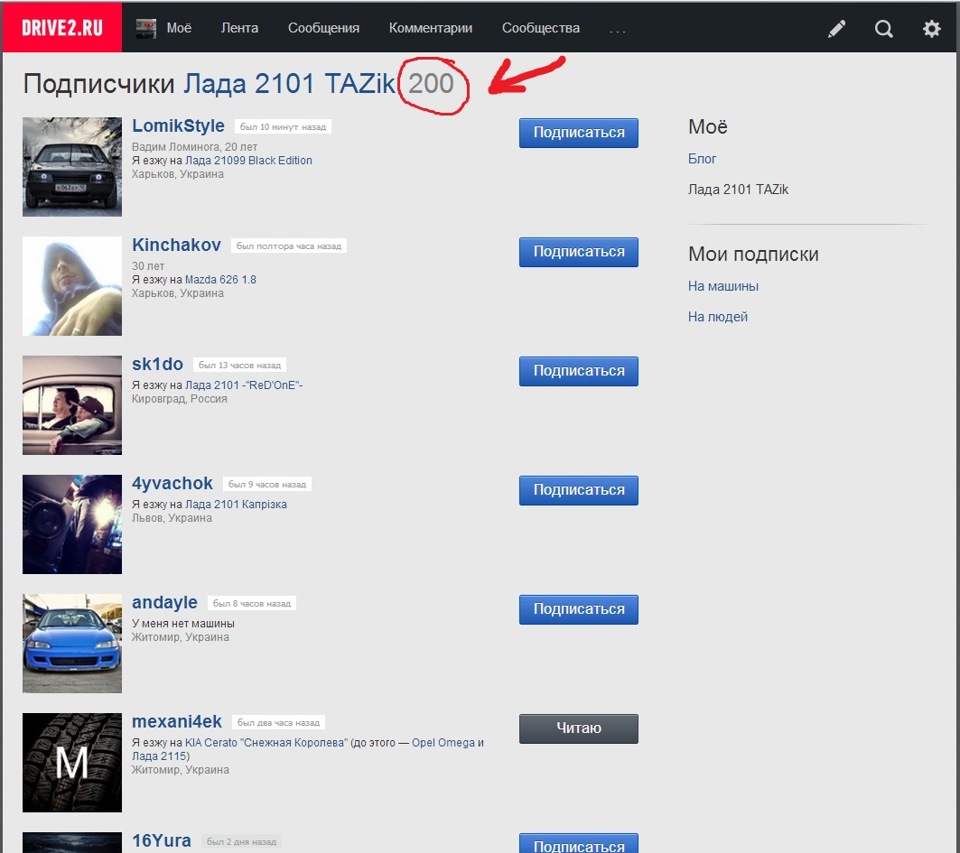Click the 'был 10 минут назад' status label
The width and height of the screenshot is (960, 853).
tap(283, 127)
